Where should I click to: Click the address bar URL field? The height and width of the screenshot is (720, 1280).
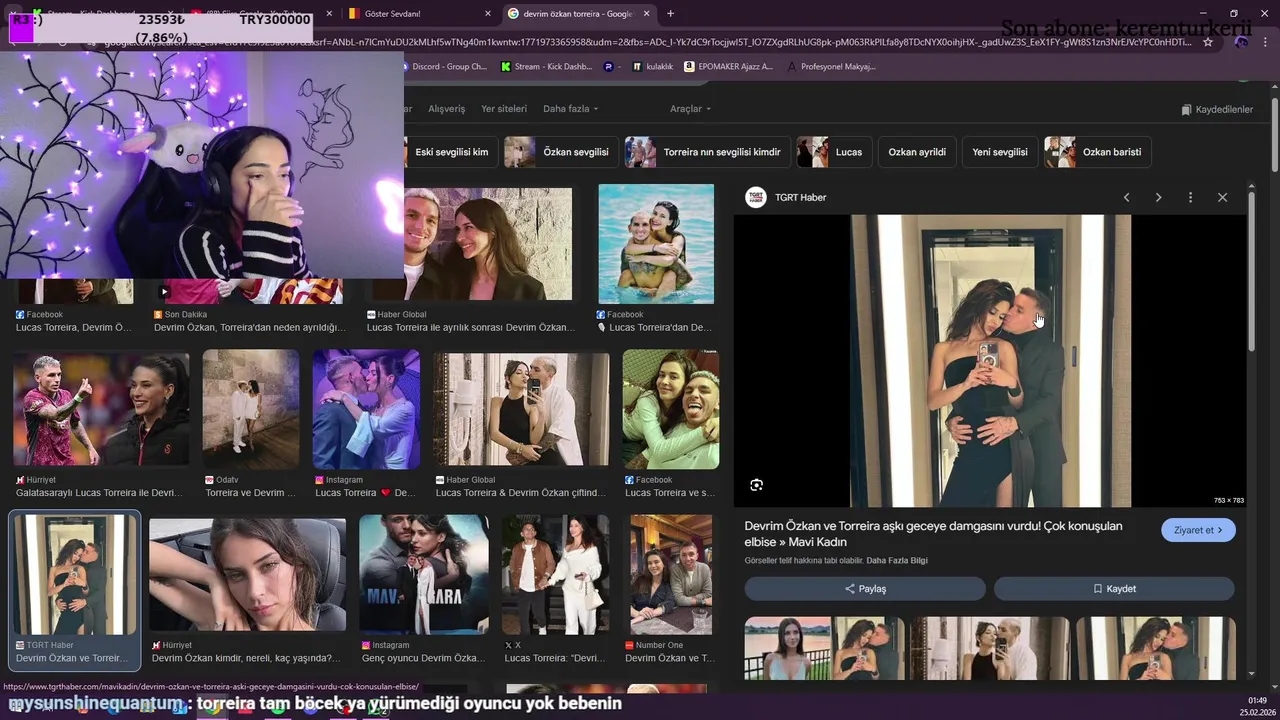click(x=650, y=42)
